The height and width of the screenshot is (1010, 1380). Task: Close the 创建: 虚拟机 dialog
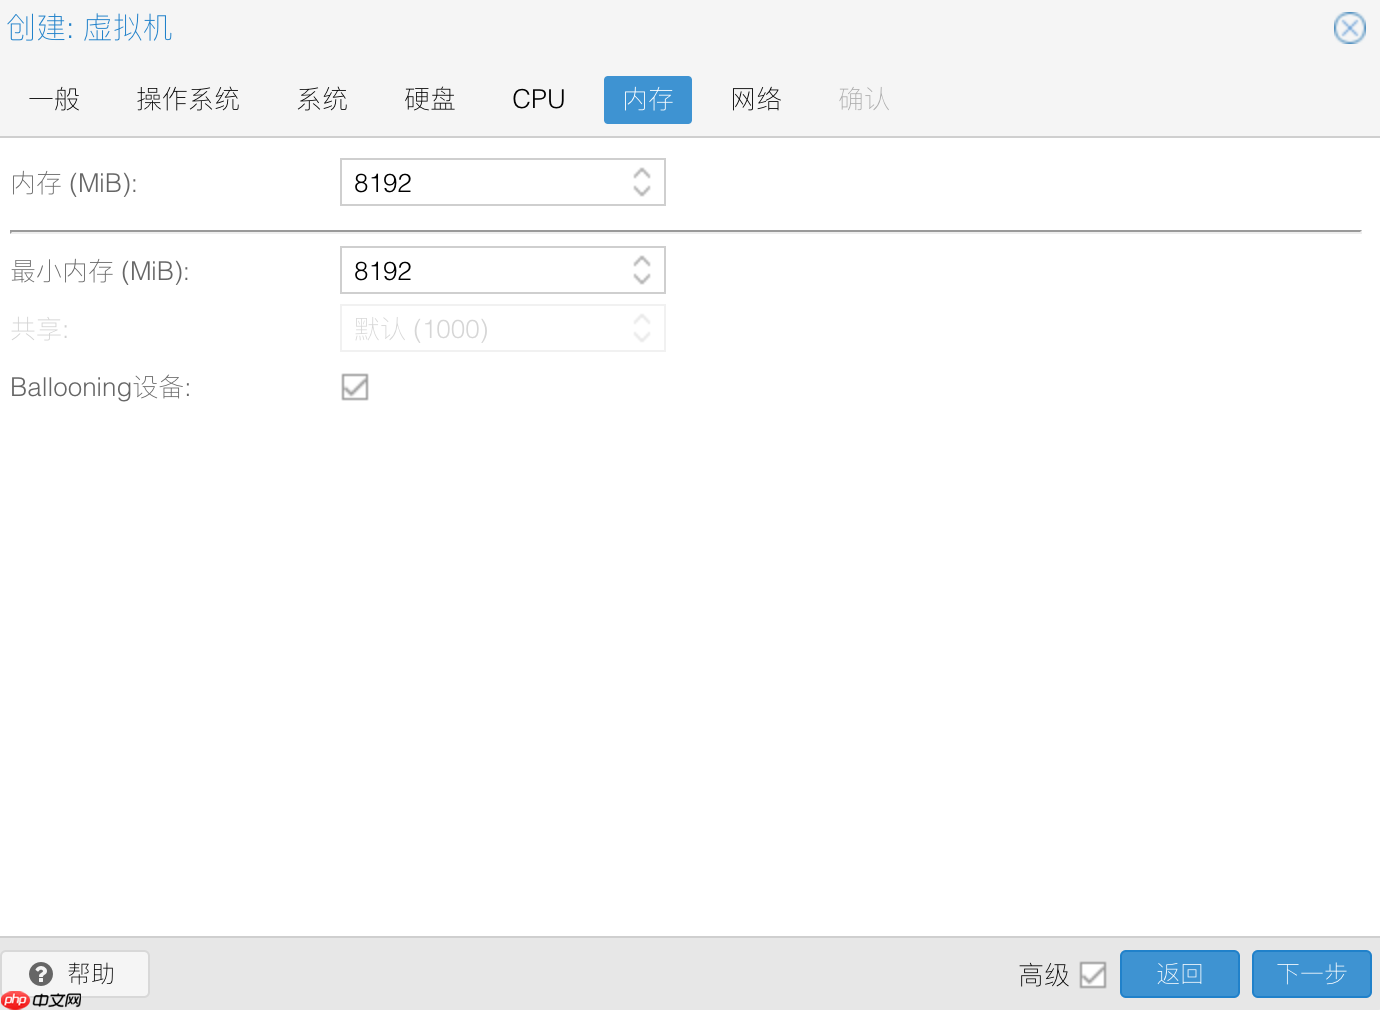[x=1349, y=28]
